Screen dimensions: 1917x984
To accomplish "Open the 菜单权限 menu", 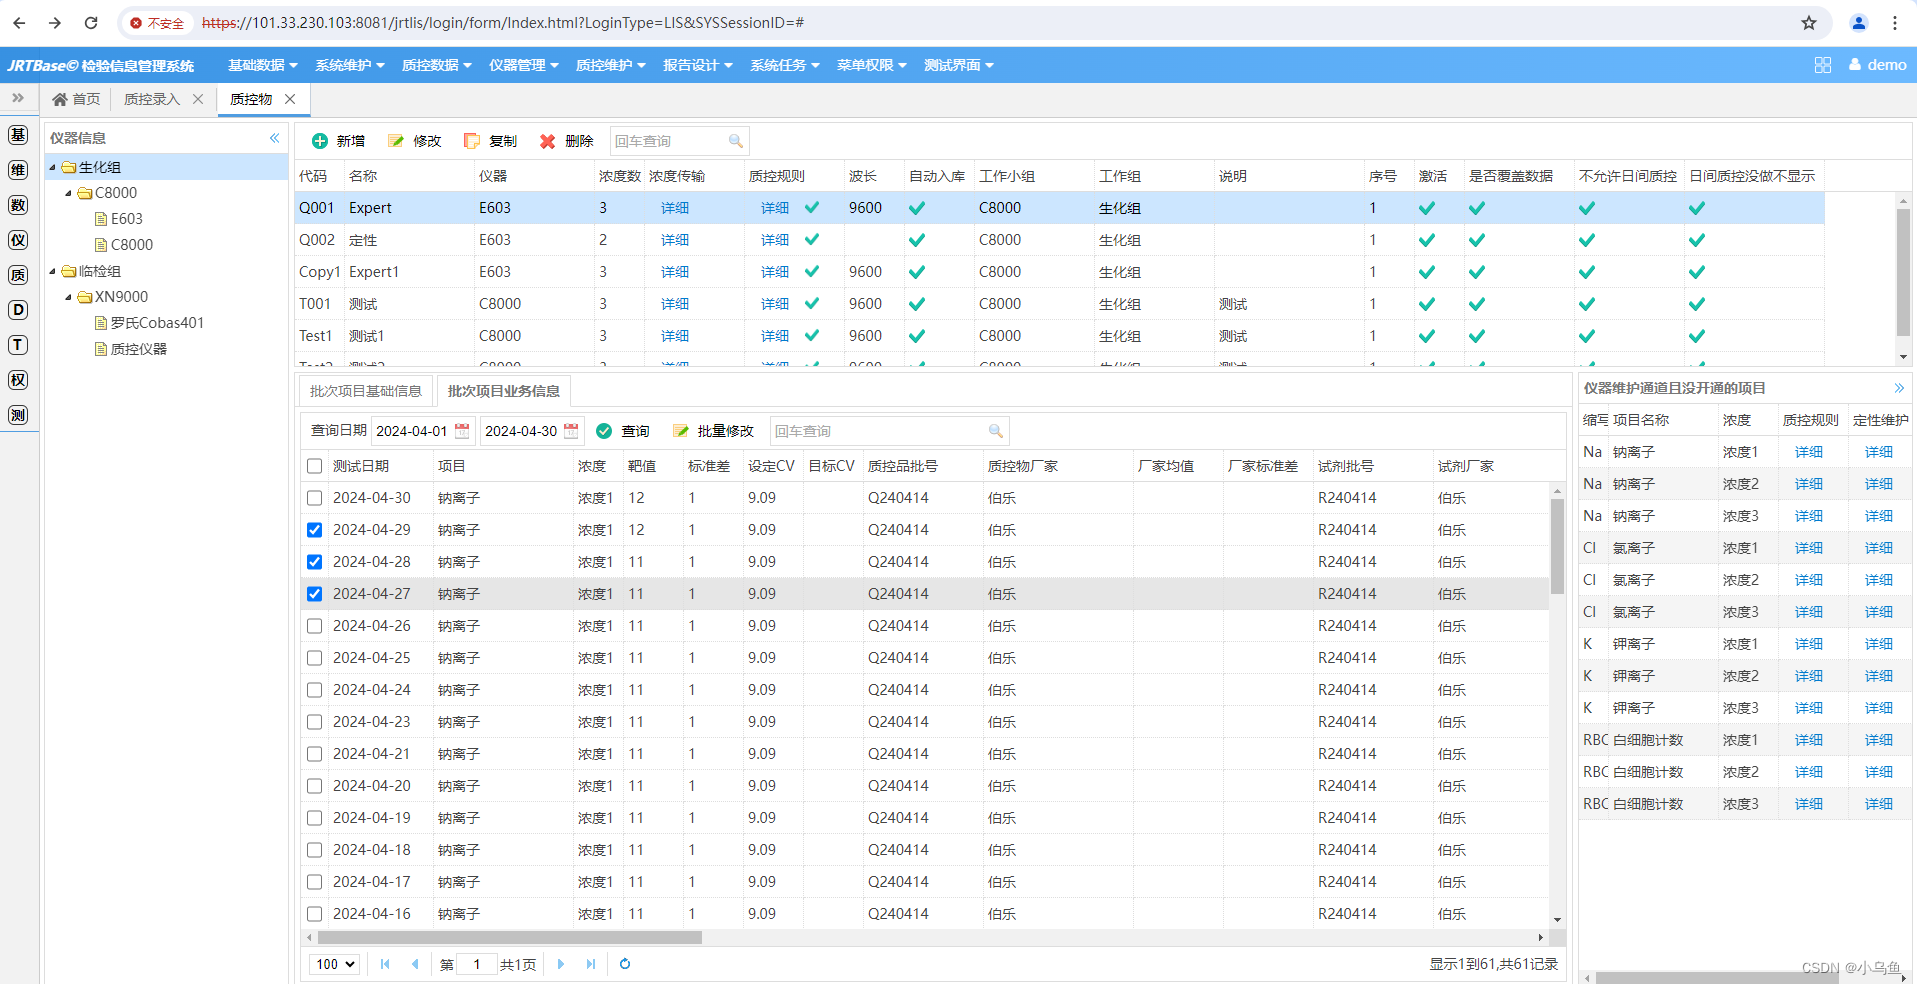I will pos(872,65).
